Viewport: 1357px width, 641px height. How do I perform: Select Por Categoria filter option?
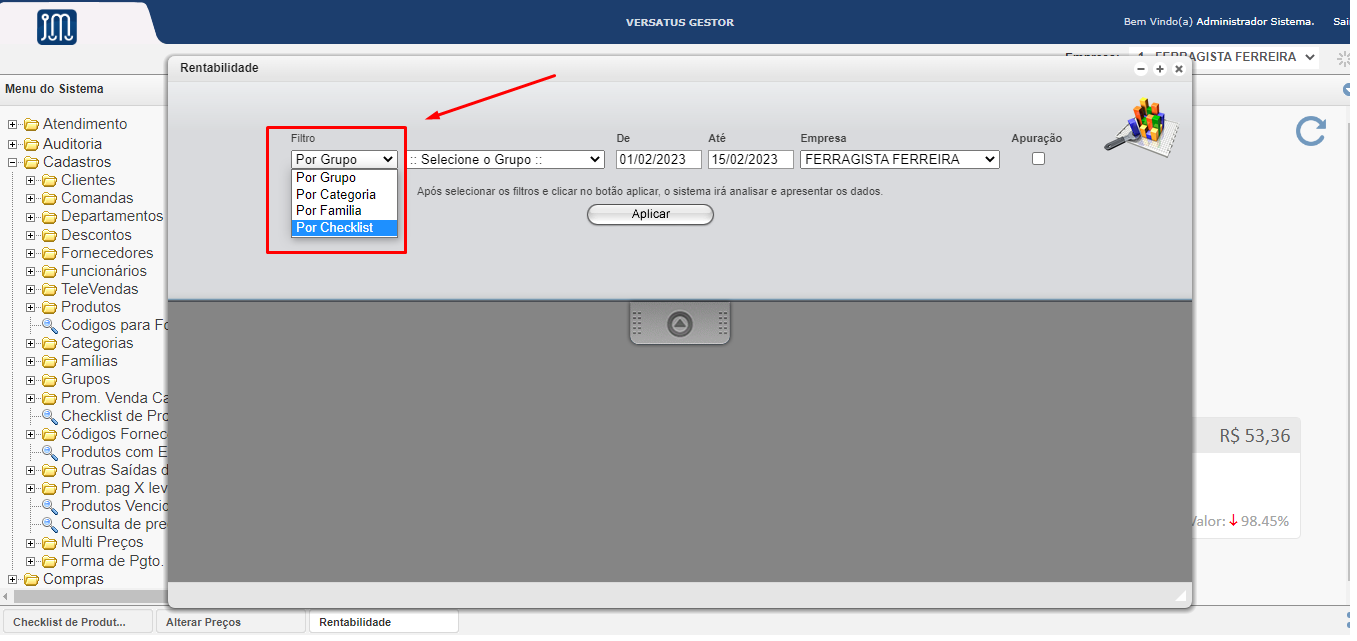click(x=336, y=194)
